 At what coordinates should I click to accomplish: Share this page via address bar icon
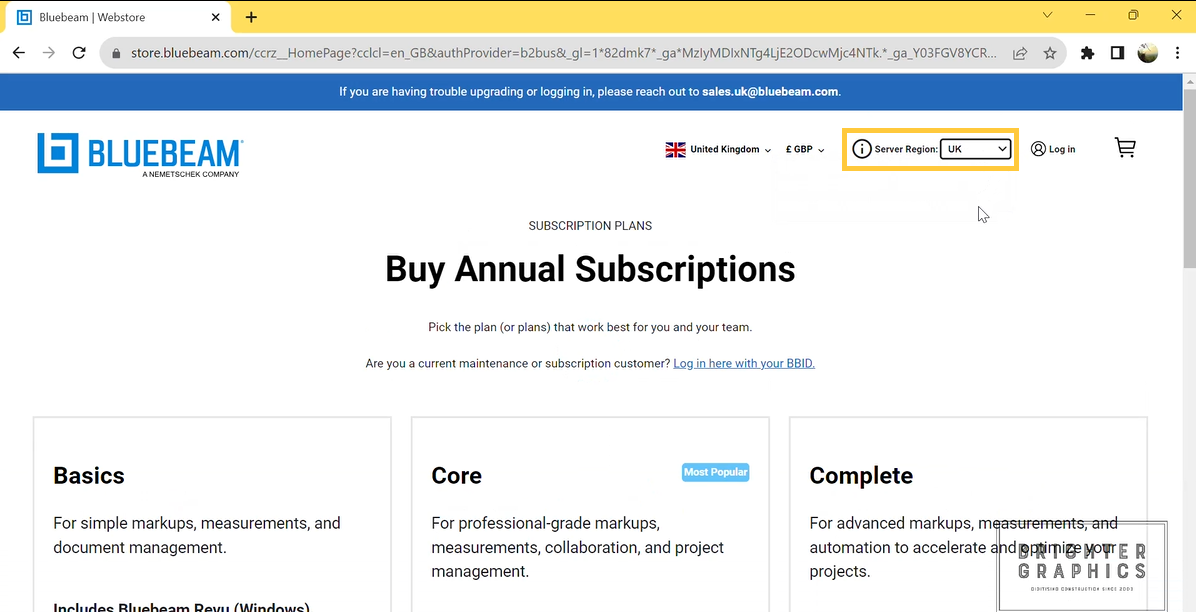click(1020, 53)
